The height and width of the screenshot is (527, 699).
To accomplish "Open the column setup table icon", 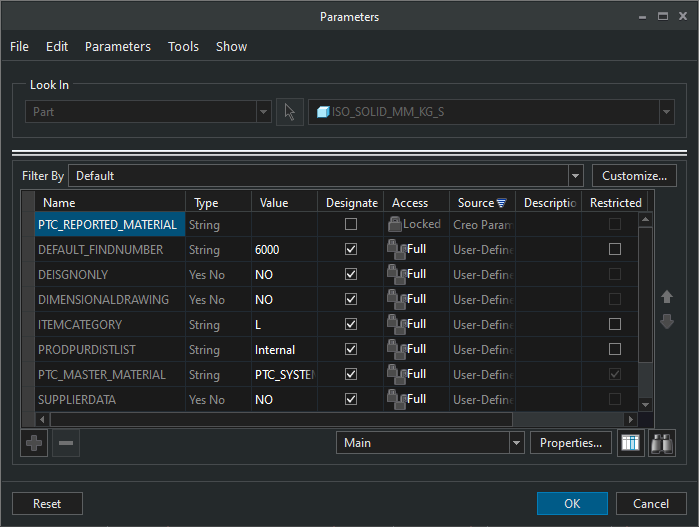I will coord(630,443).
